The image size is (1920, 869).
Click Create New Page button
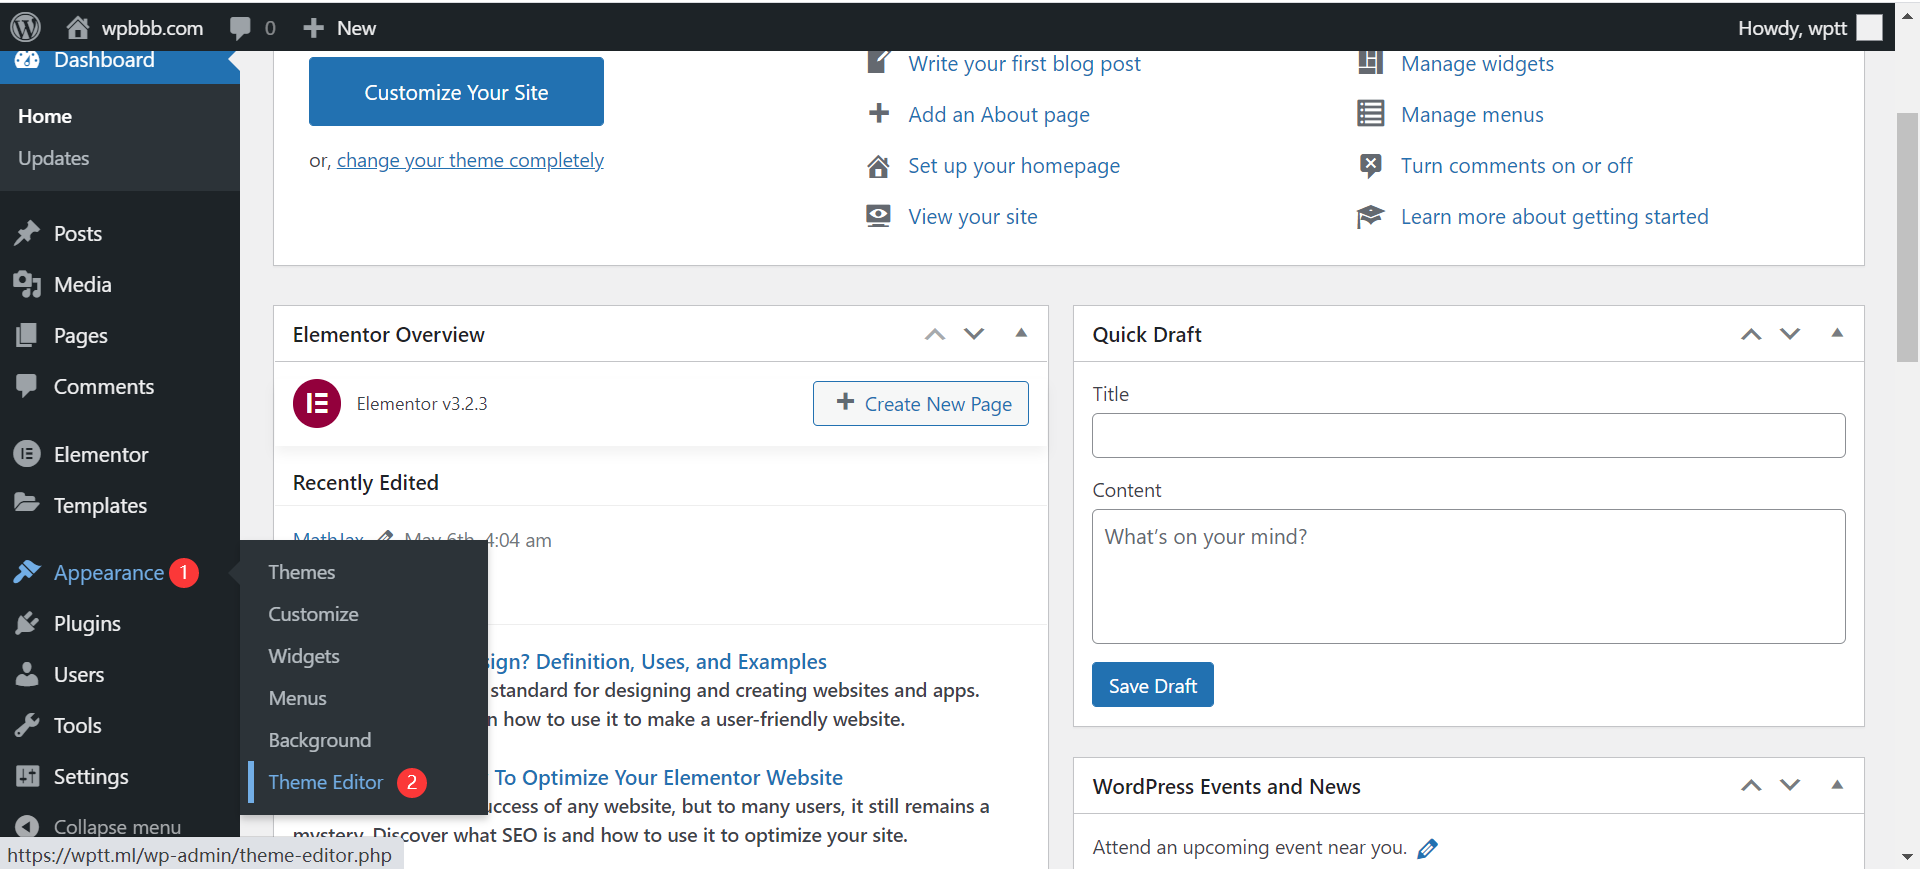tap(921, 403)
